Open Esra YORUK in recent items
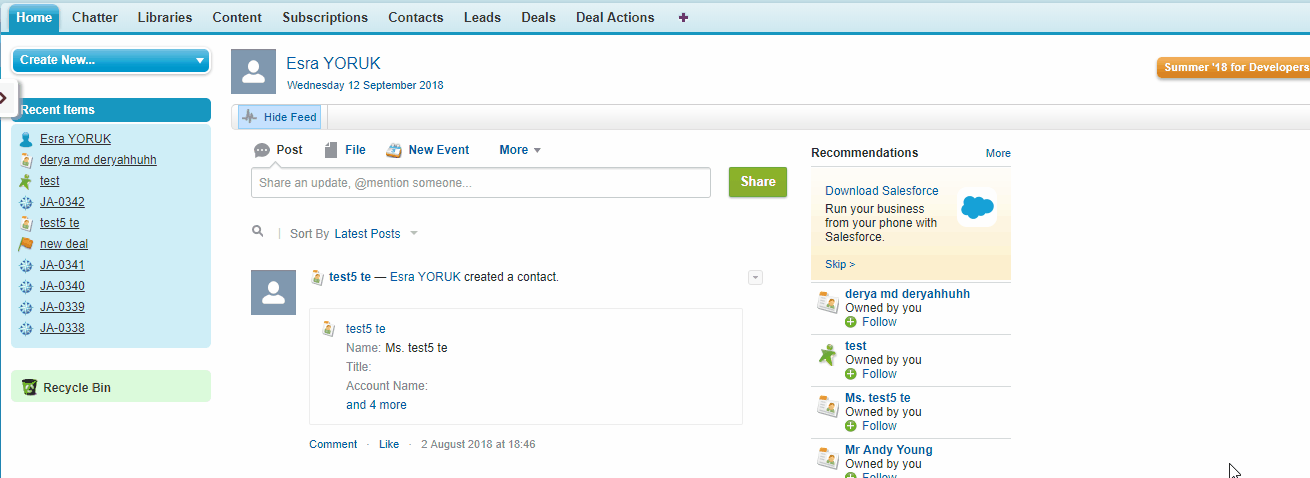Viewport: 1310px width, 478px height. [x=76, y=139]
